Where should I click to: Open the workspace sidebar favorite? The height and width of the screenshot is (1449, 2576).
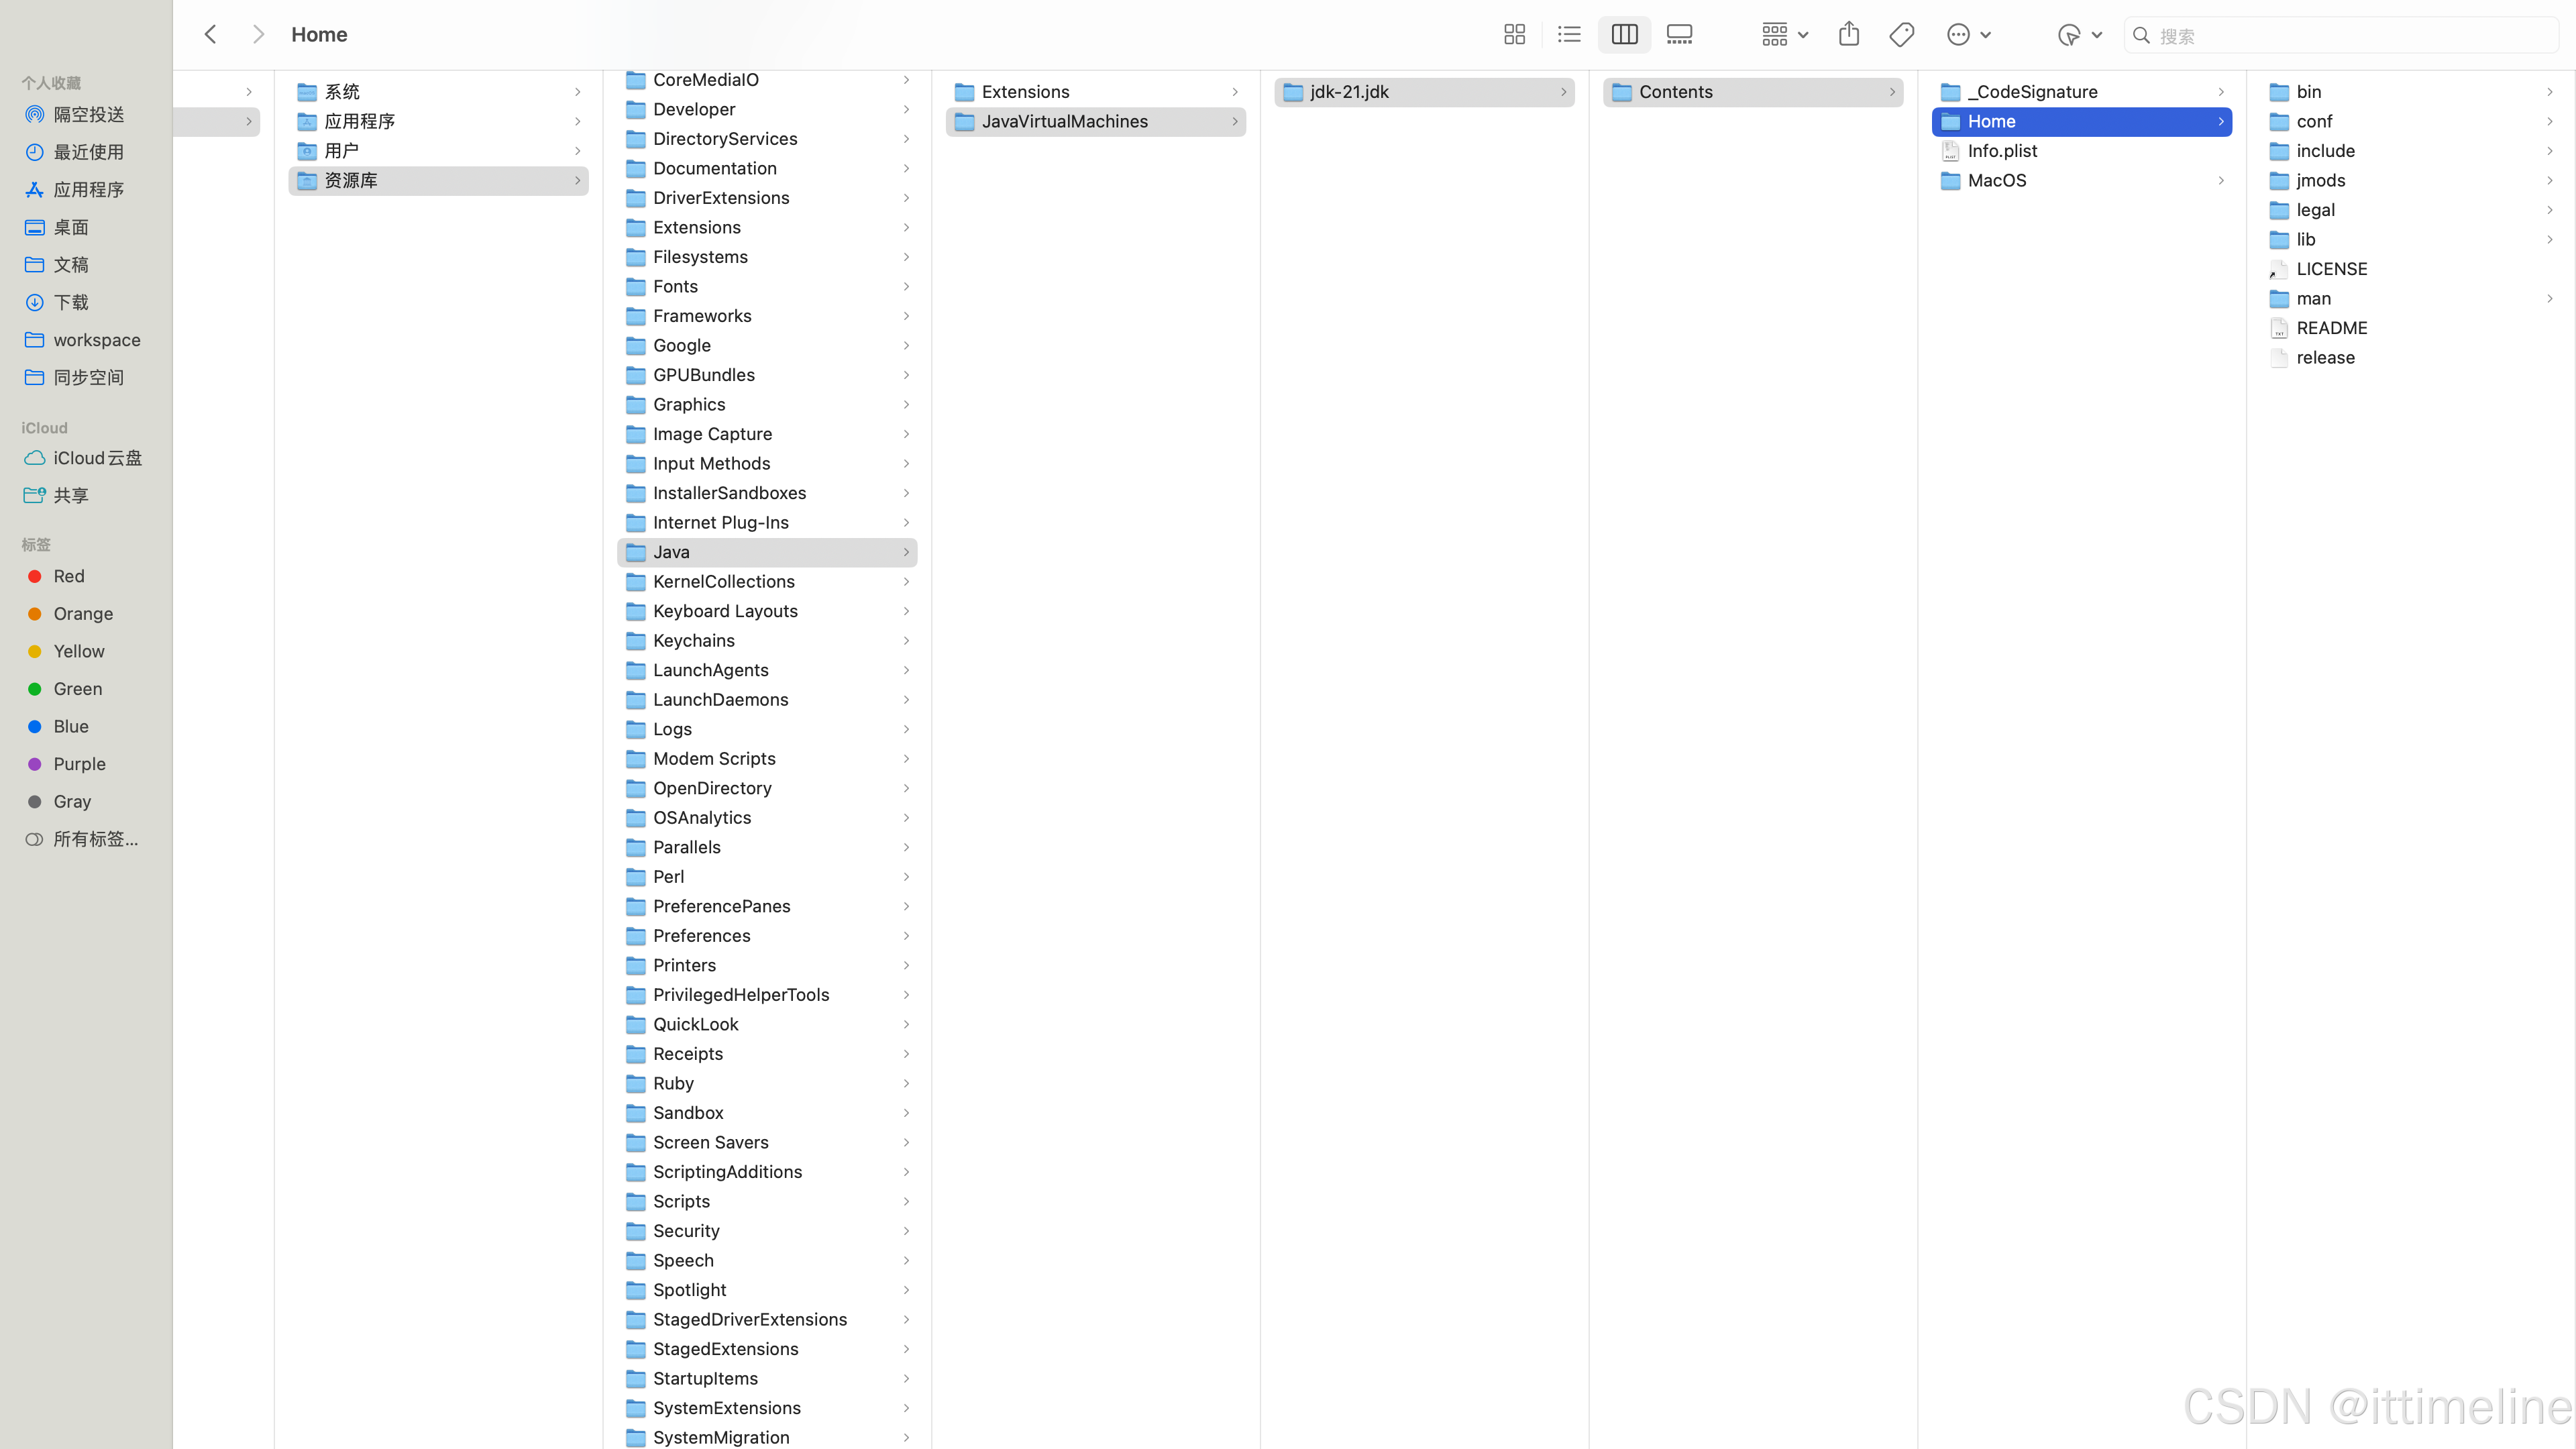tap(96, 340)
